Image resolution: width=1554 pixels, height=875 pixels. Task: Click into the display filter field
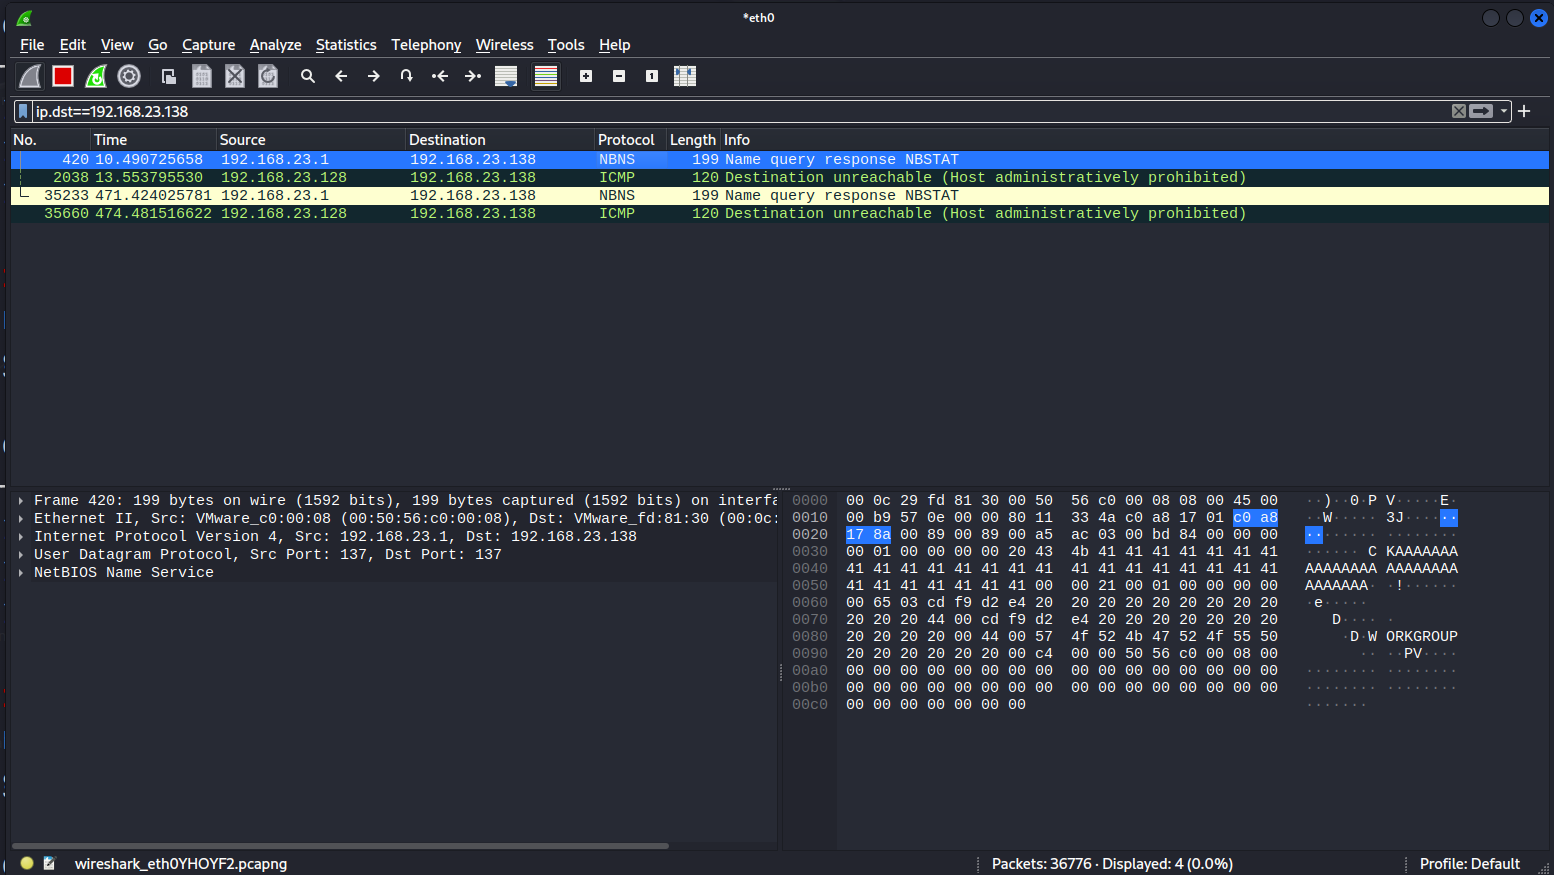click(740, 111)
